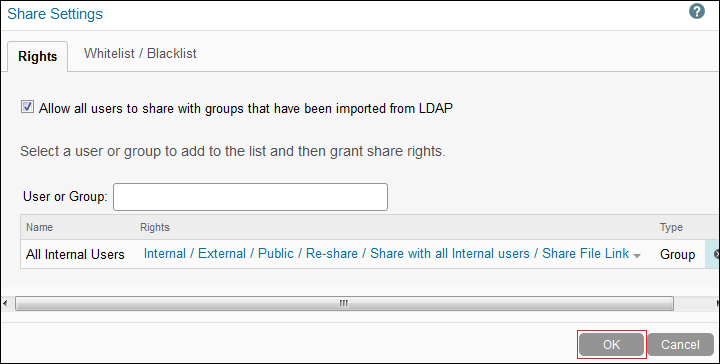This screenshot has width=720, height=364.
Task: Focus the User or Group input field
Action: point(250,197)
